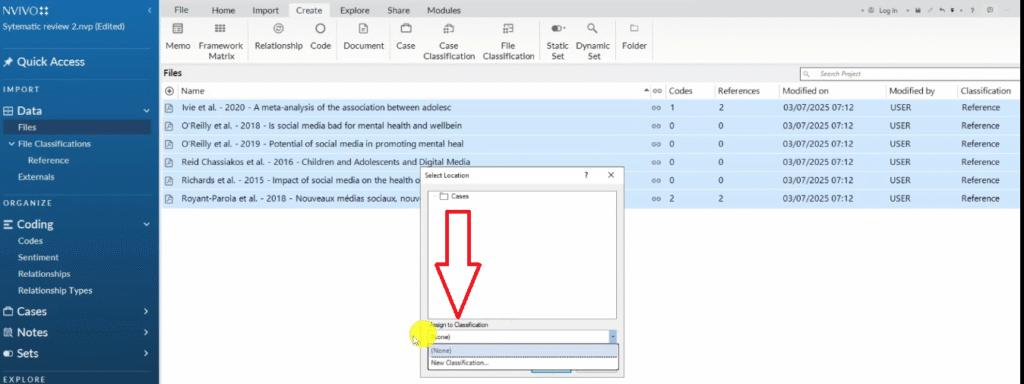Collapse the Coding section
The image size is (1024, 384).
click(x=146, y=224)
